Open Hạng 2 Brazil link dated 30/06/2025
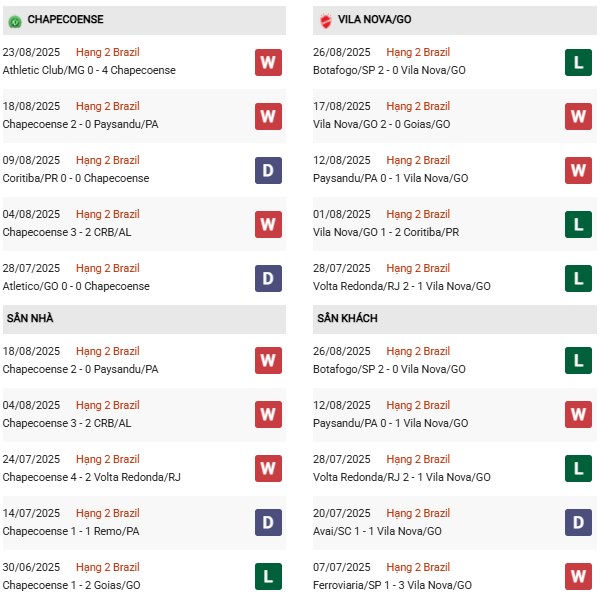Image resolution: width=600 pixels, height=600 pixels. pyautogui.click(x=107, y=567)
